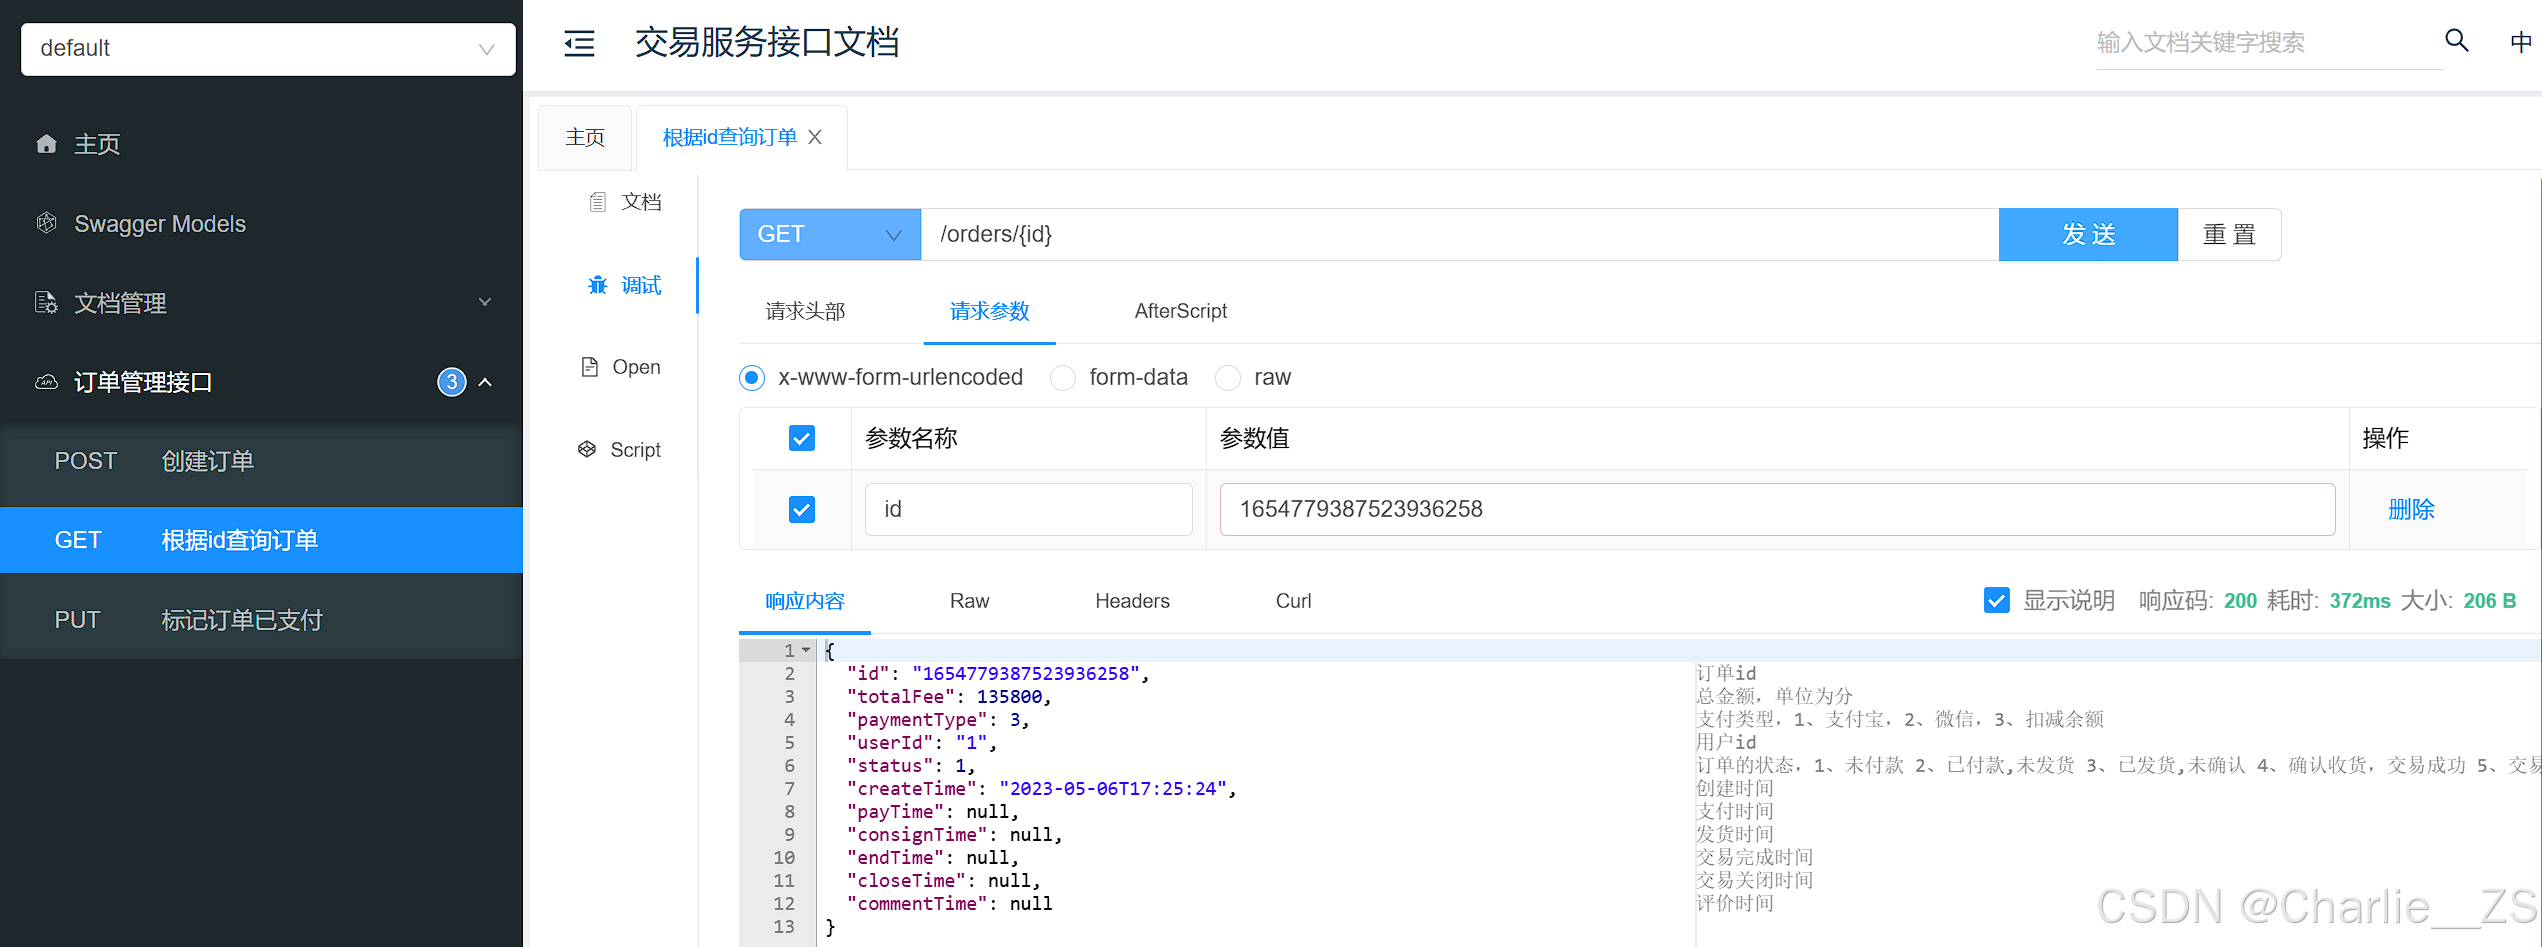Click the 文档管理 document icon
Image resolution: width=2542 pixels, height=947 pixels.
46,302
